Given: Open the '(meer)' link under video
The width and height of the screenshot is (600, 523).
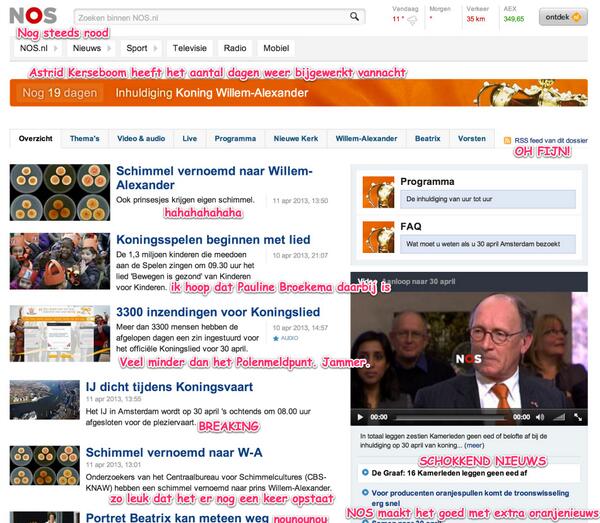Looking at the screenshot, I should coord(474,446).
